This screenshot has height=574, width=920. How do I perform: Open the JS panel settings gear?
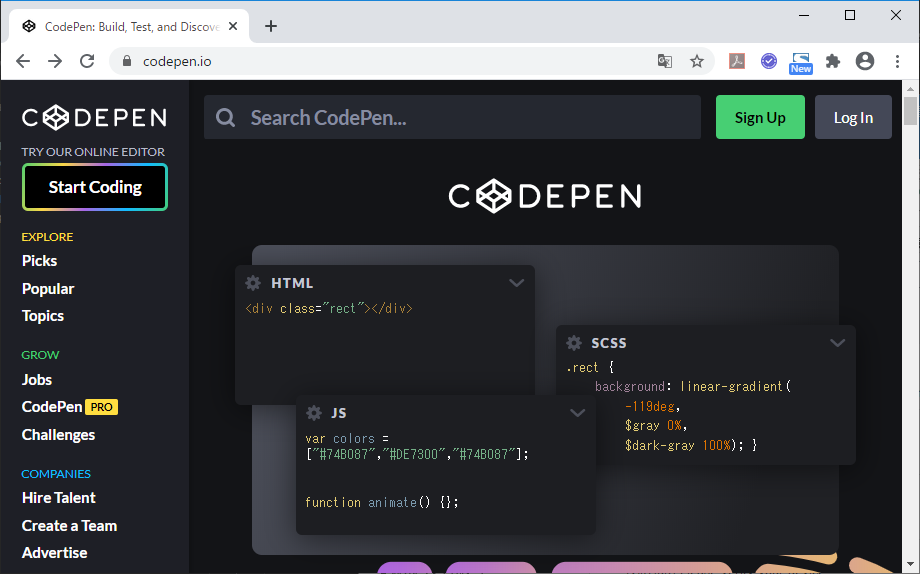[314, 413]
